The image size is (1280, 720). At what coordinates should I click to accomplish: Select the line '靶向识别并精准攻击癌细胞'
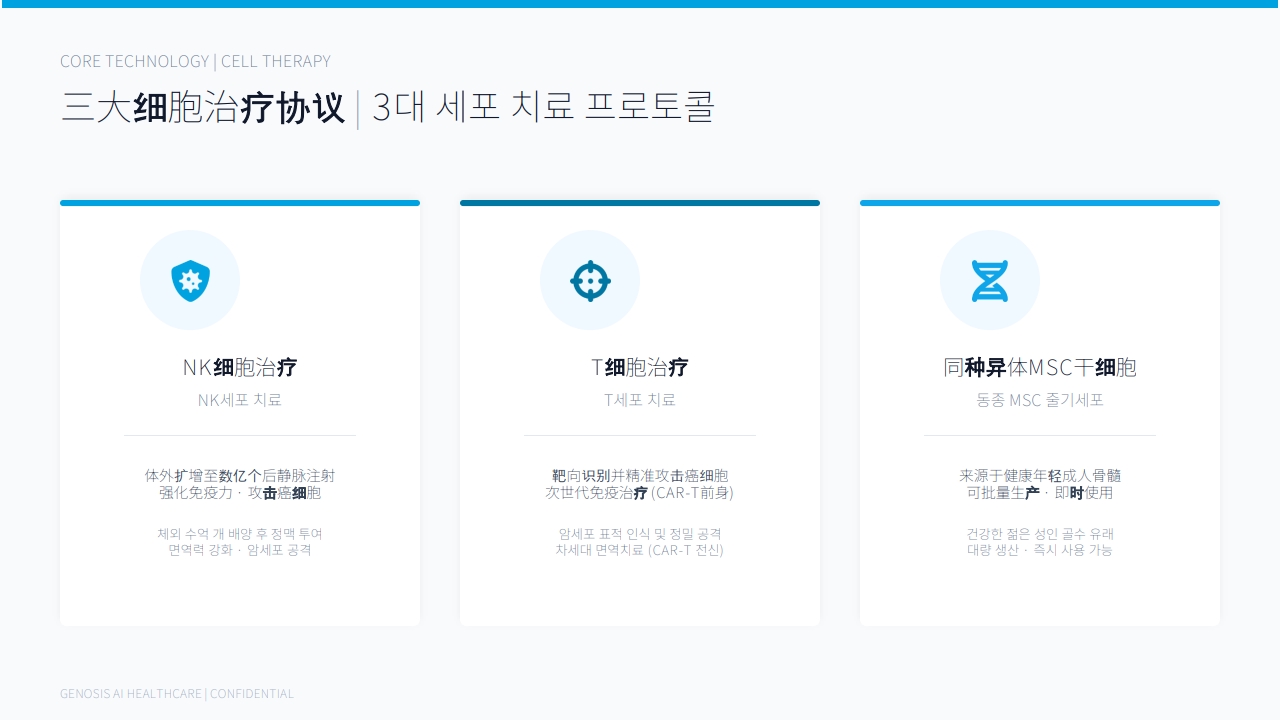click(640, 476)
